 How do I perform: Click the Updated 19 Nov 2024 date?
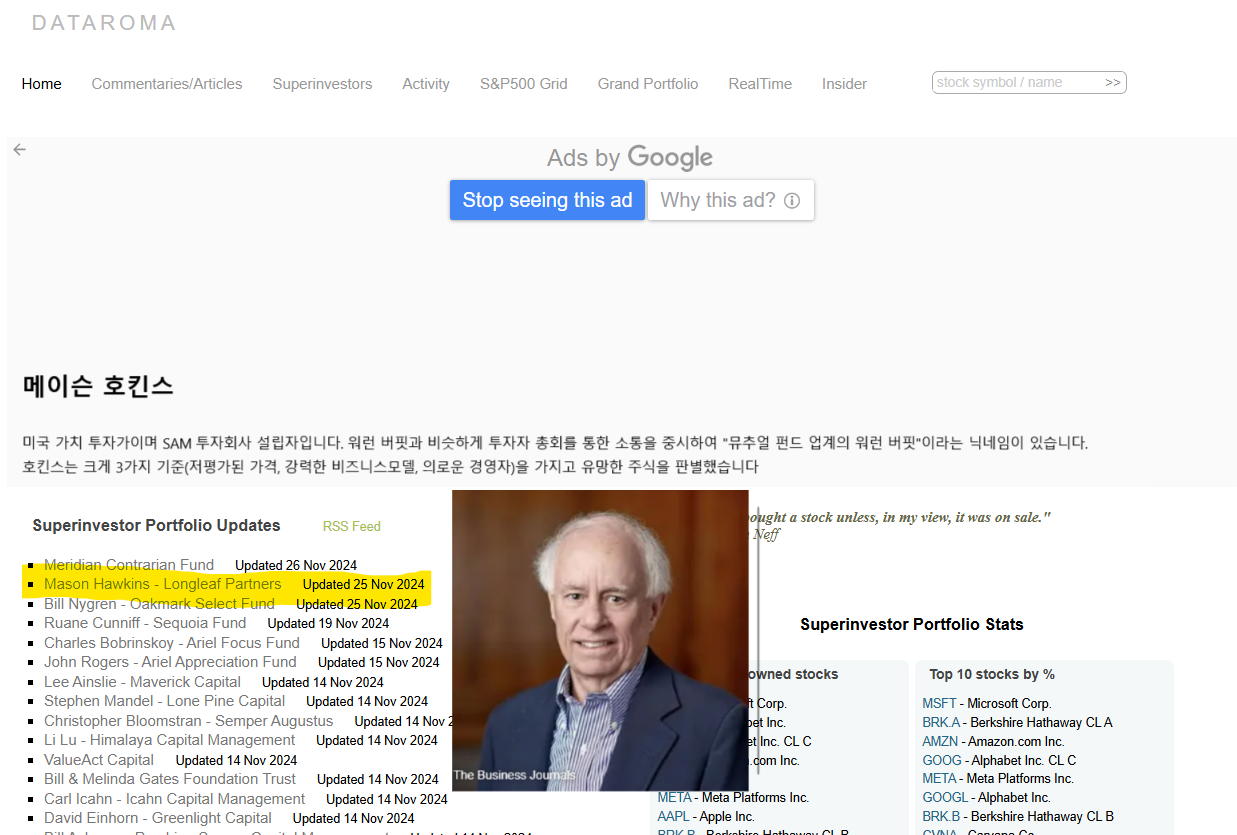[x=328, y=624]
